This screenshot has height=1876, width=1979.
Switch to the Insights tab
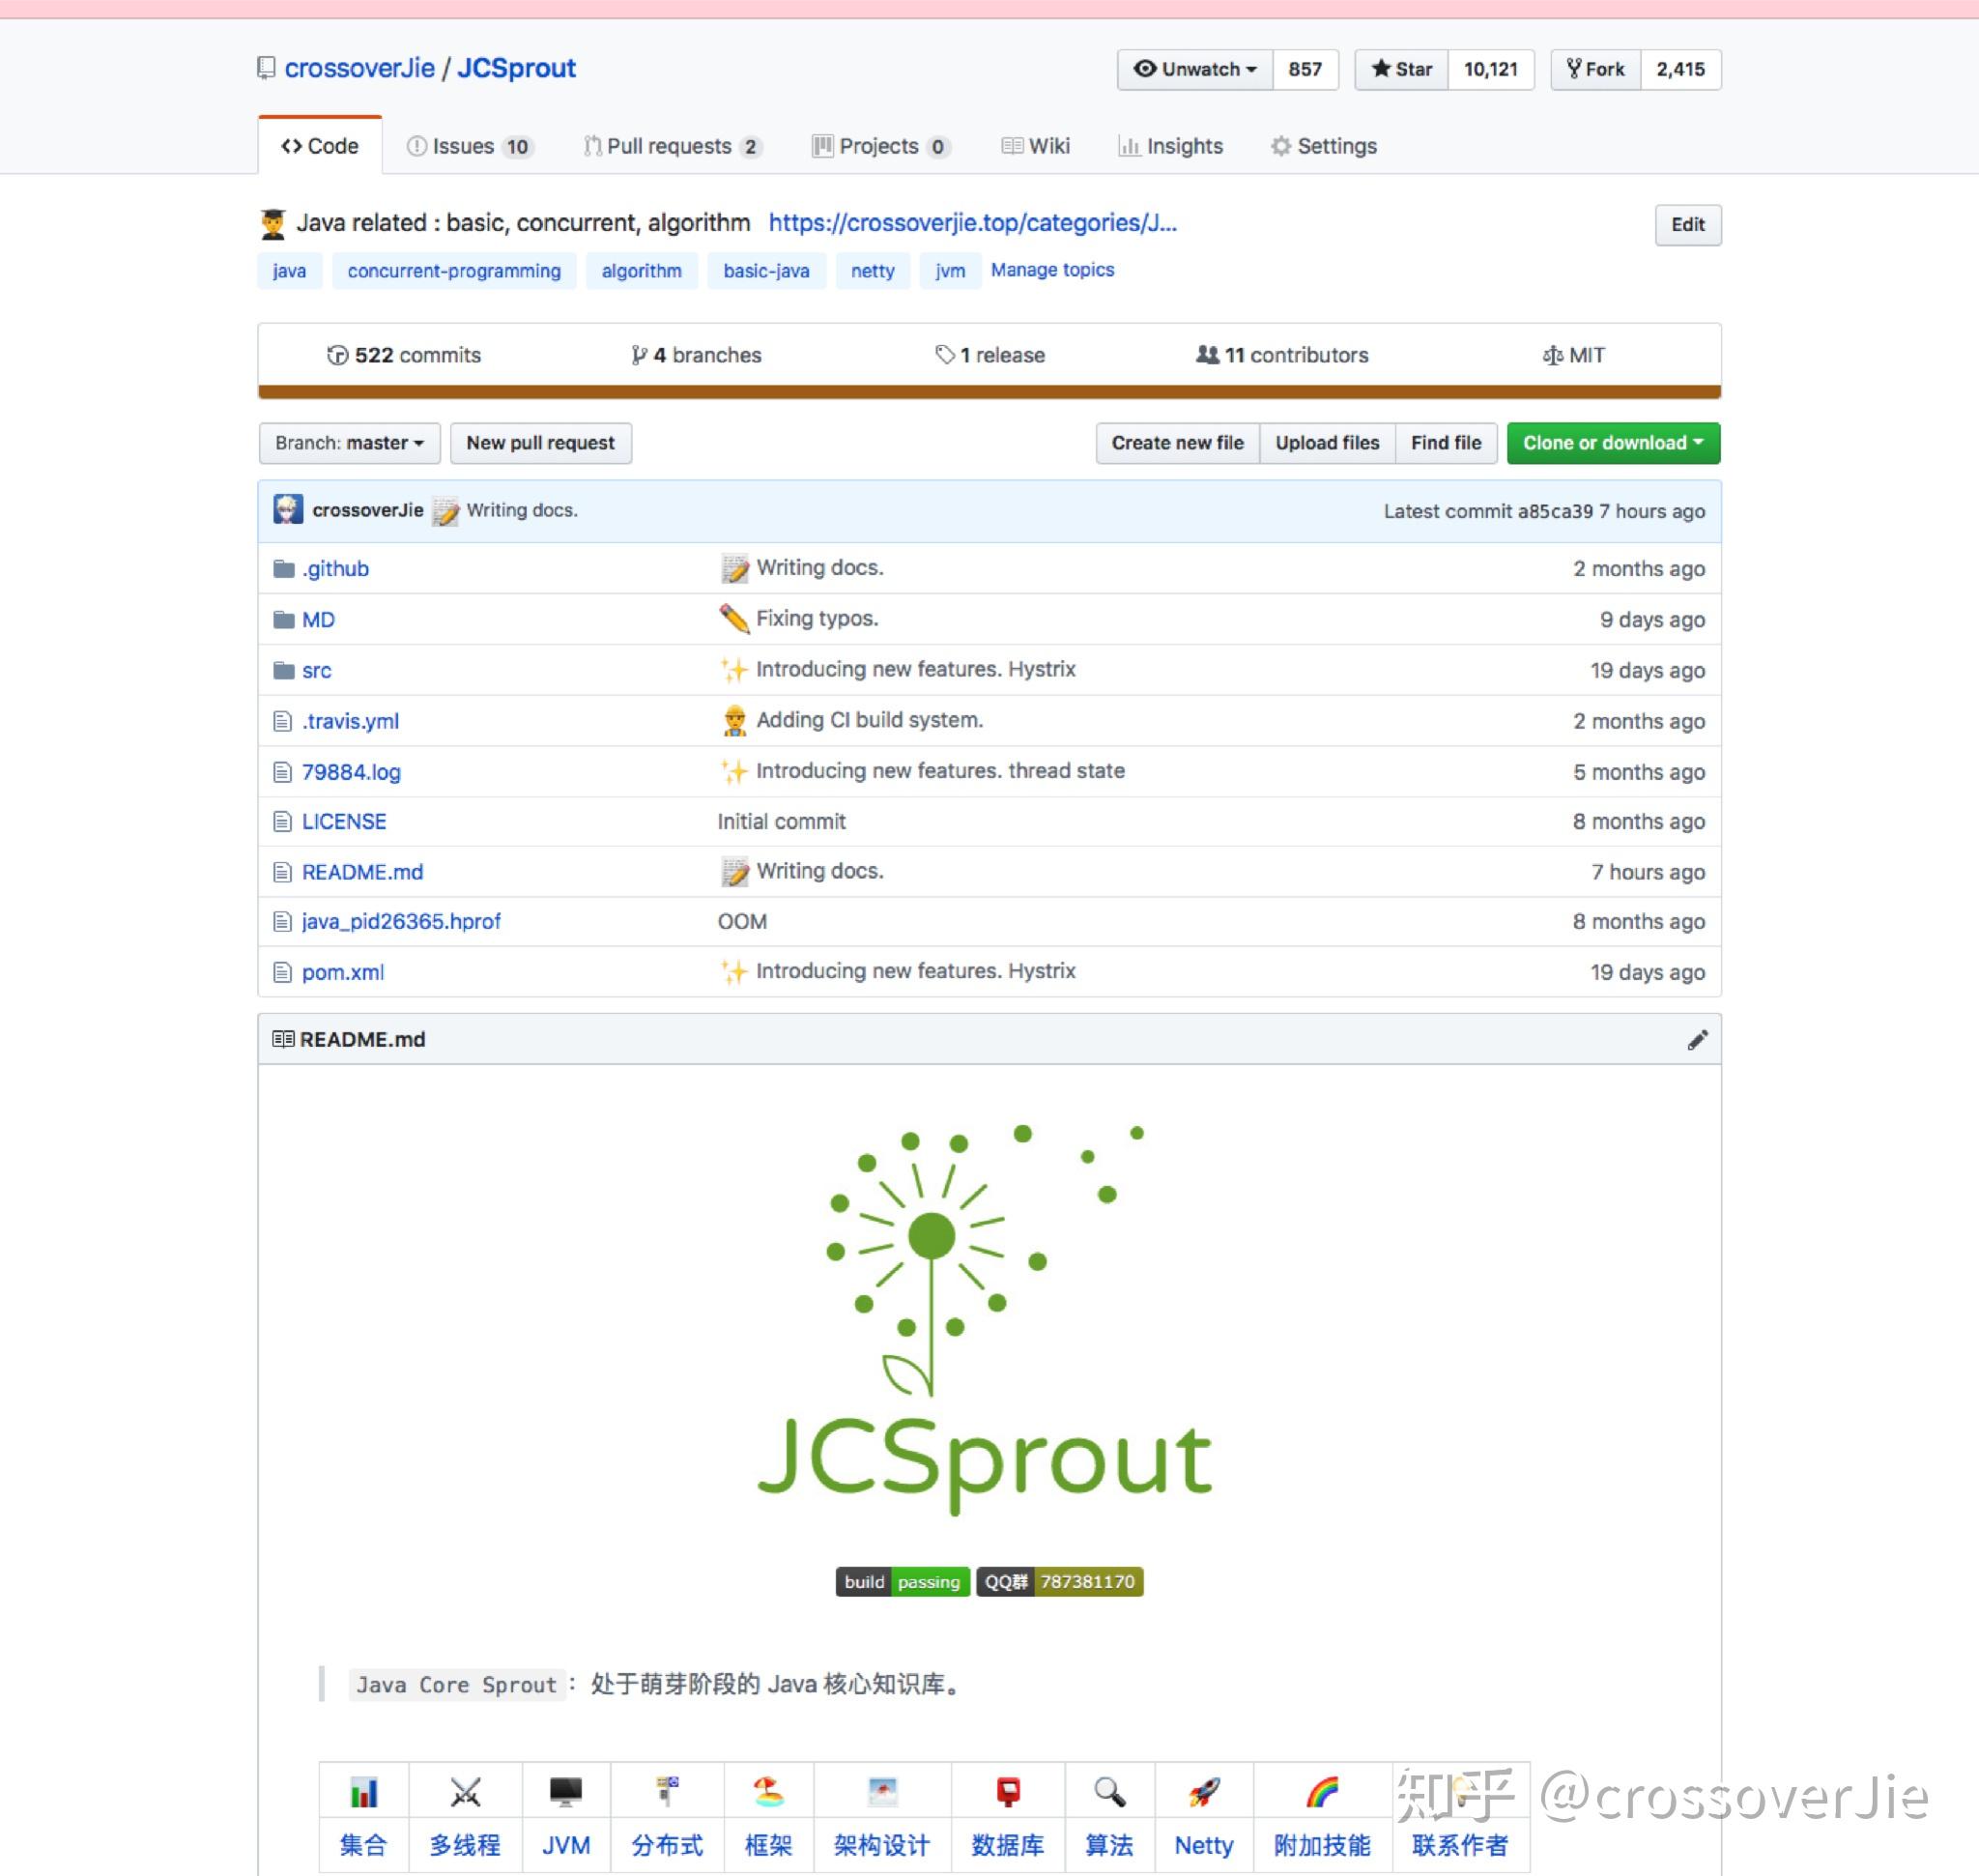point(1170,146)
